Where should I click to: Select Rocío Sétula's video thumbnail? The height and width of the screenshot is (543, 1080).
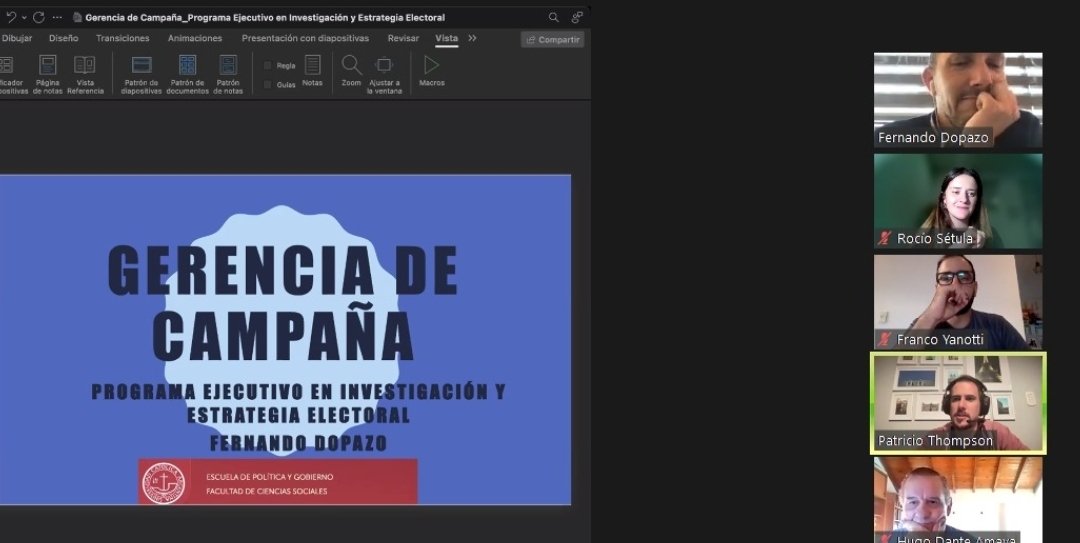(958, 201)
